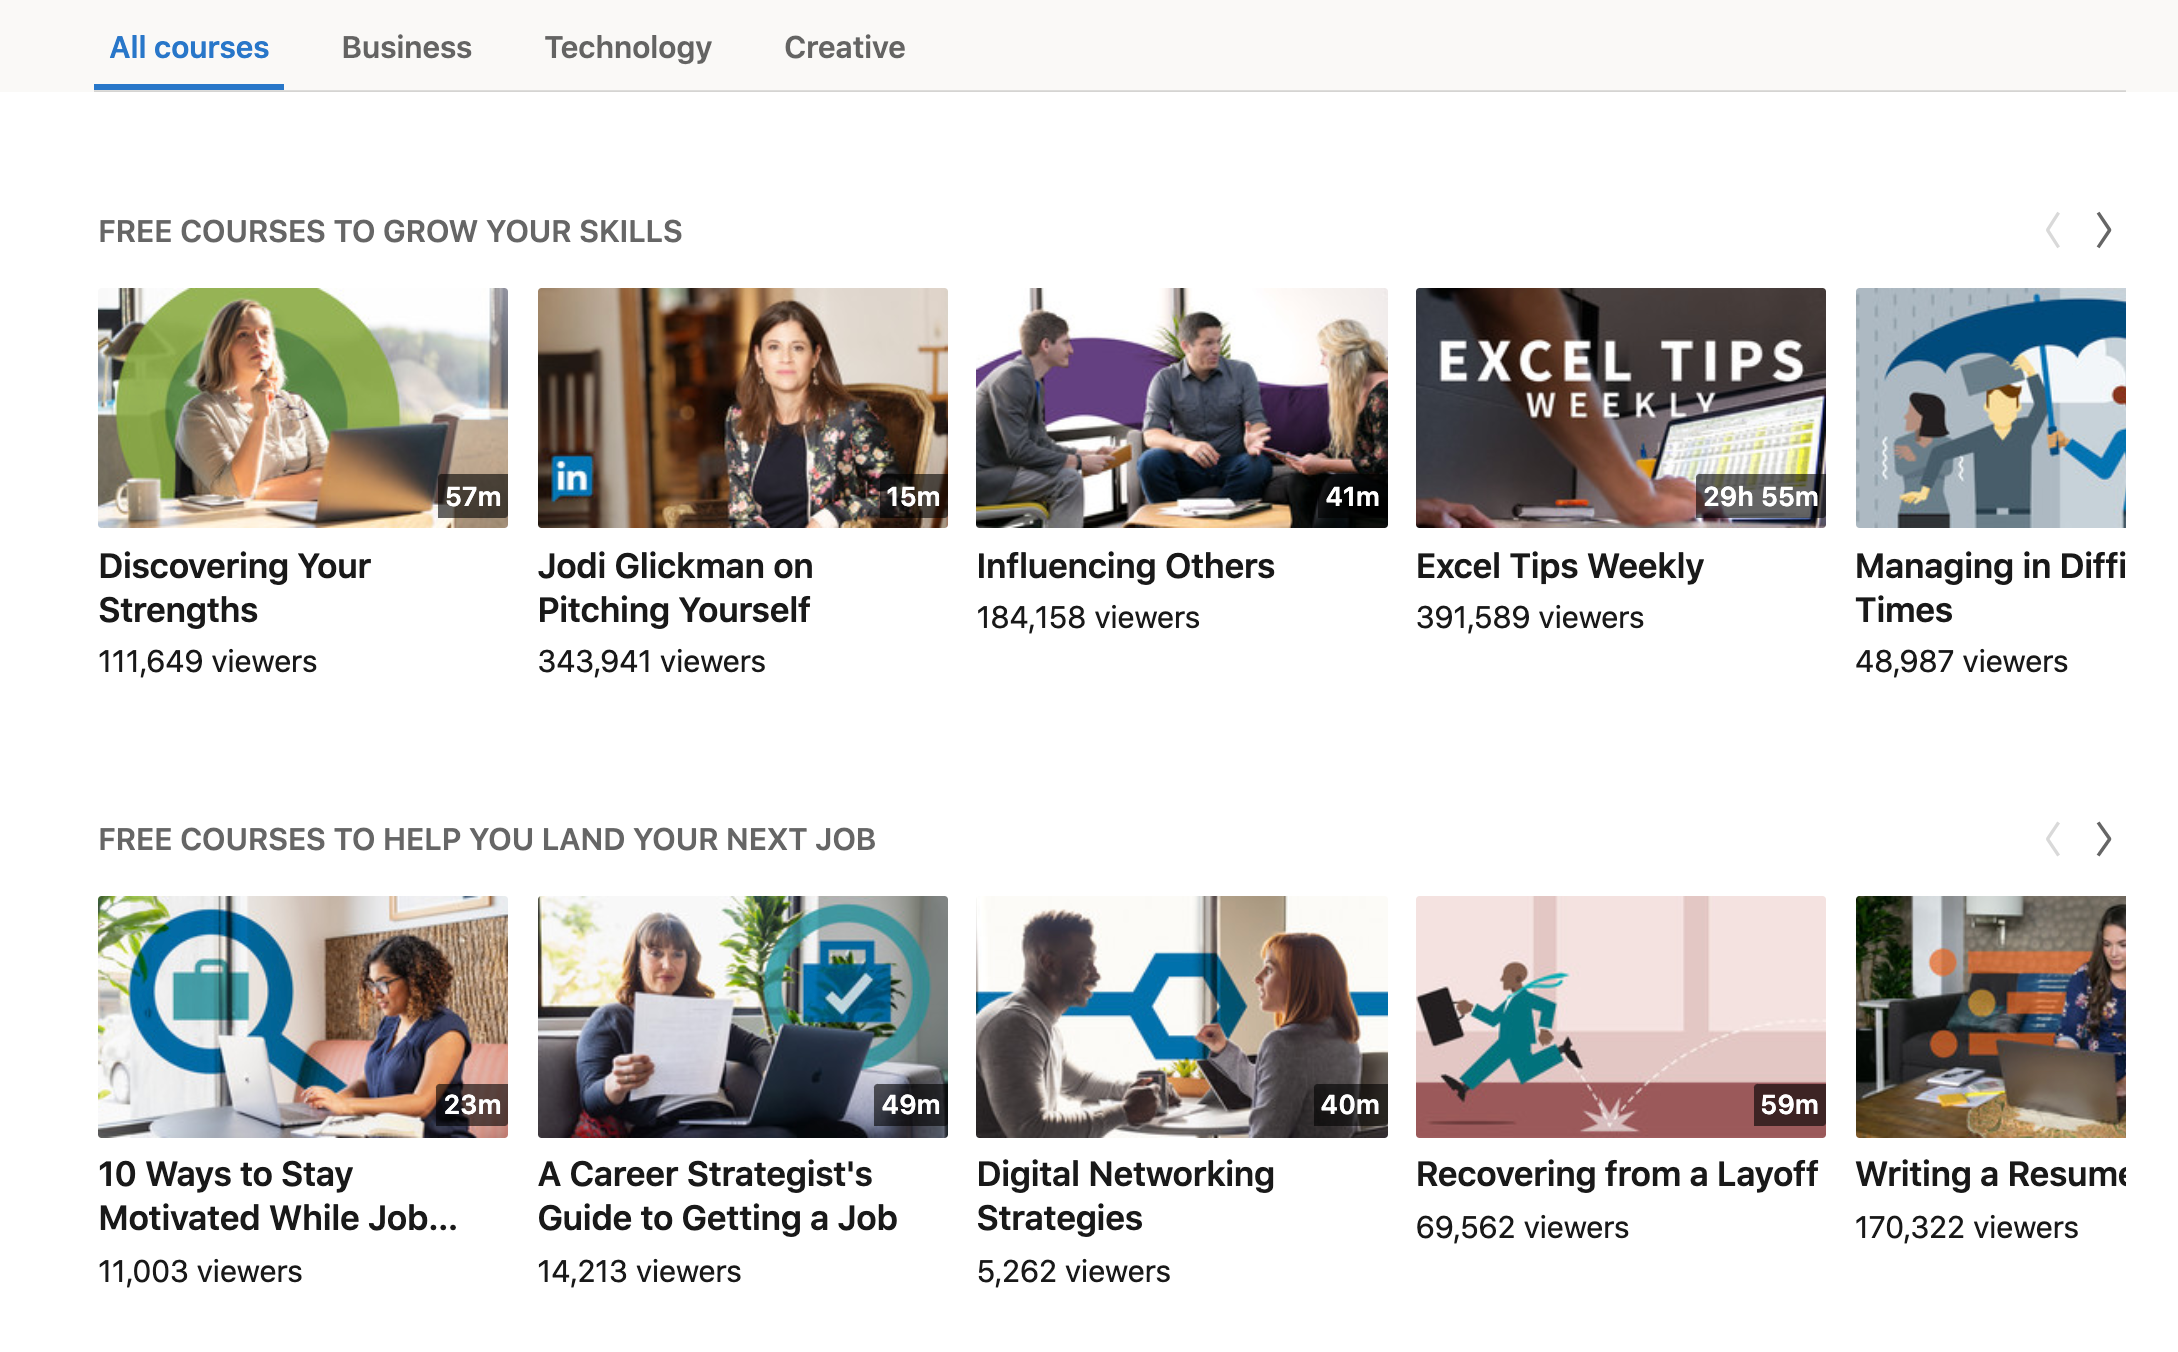Click the Recovering from a Layoff title
This screenshot has width=2178, height=1352.
[x=1616, y=1174]
